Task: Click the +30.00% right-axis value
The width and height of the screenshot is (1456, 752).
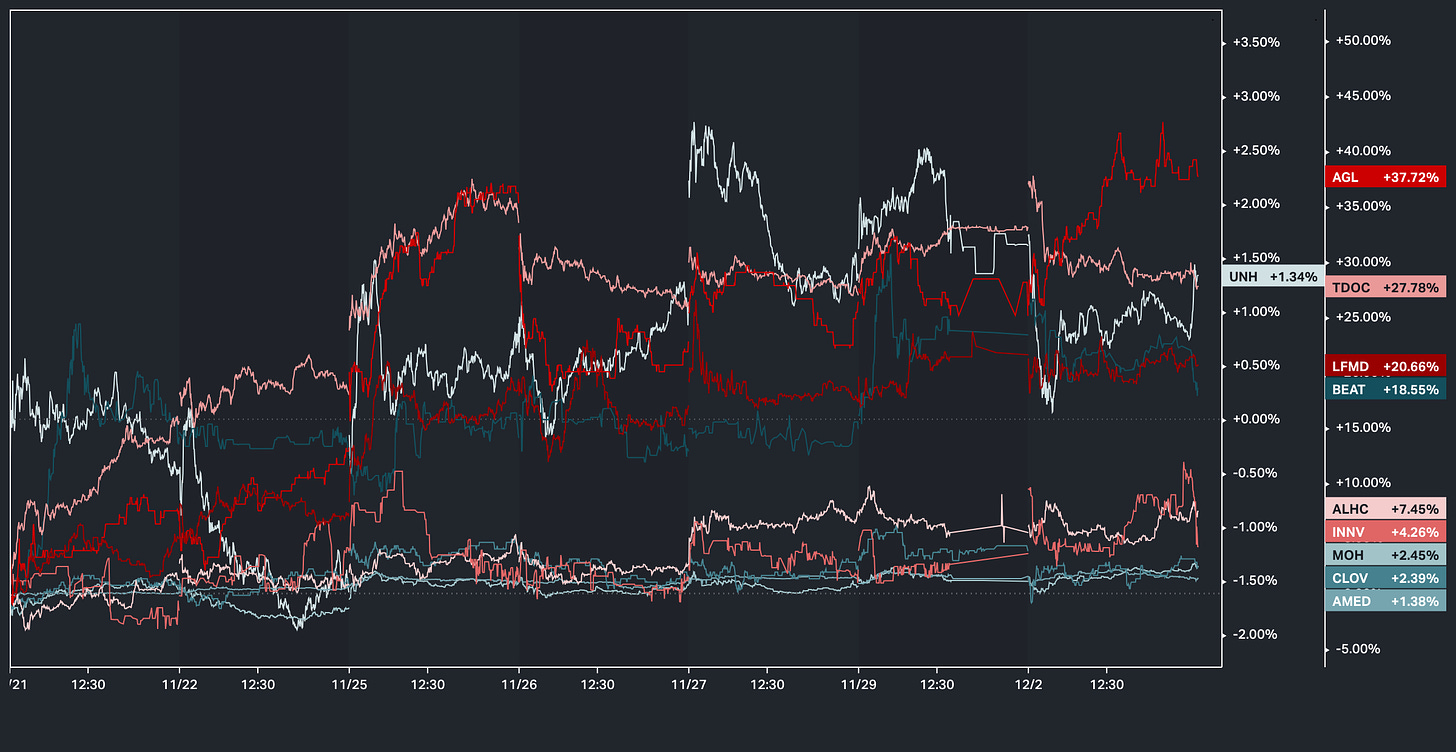Action: pos(1363,262)
